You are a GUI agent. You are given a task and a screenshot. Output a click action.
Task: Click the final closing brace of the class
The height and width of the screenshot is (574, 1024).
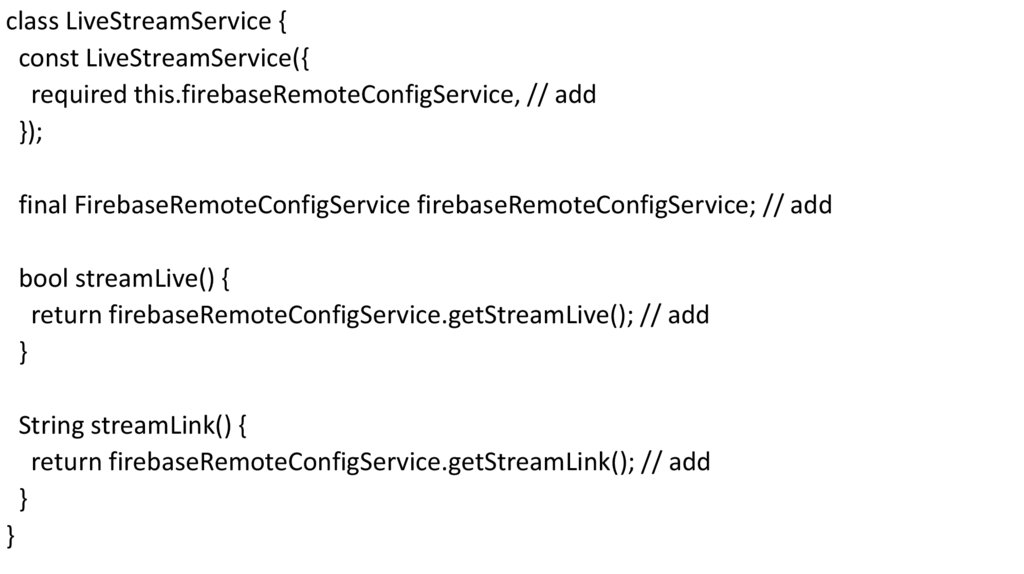point(12,536)
